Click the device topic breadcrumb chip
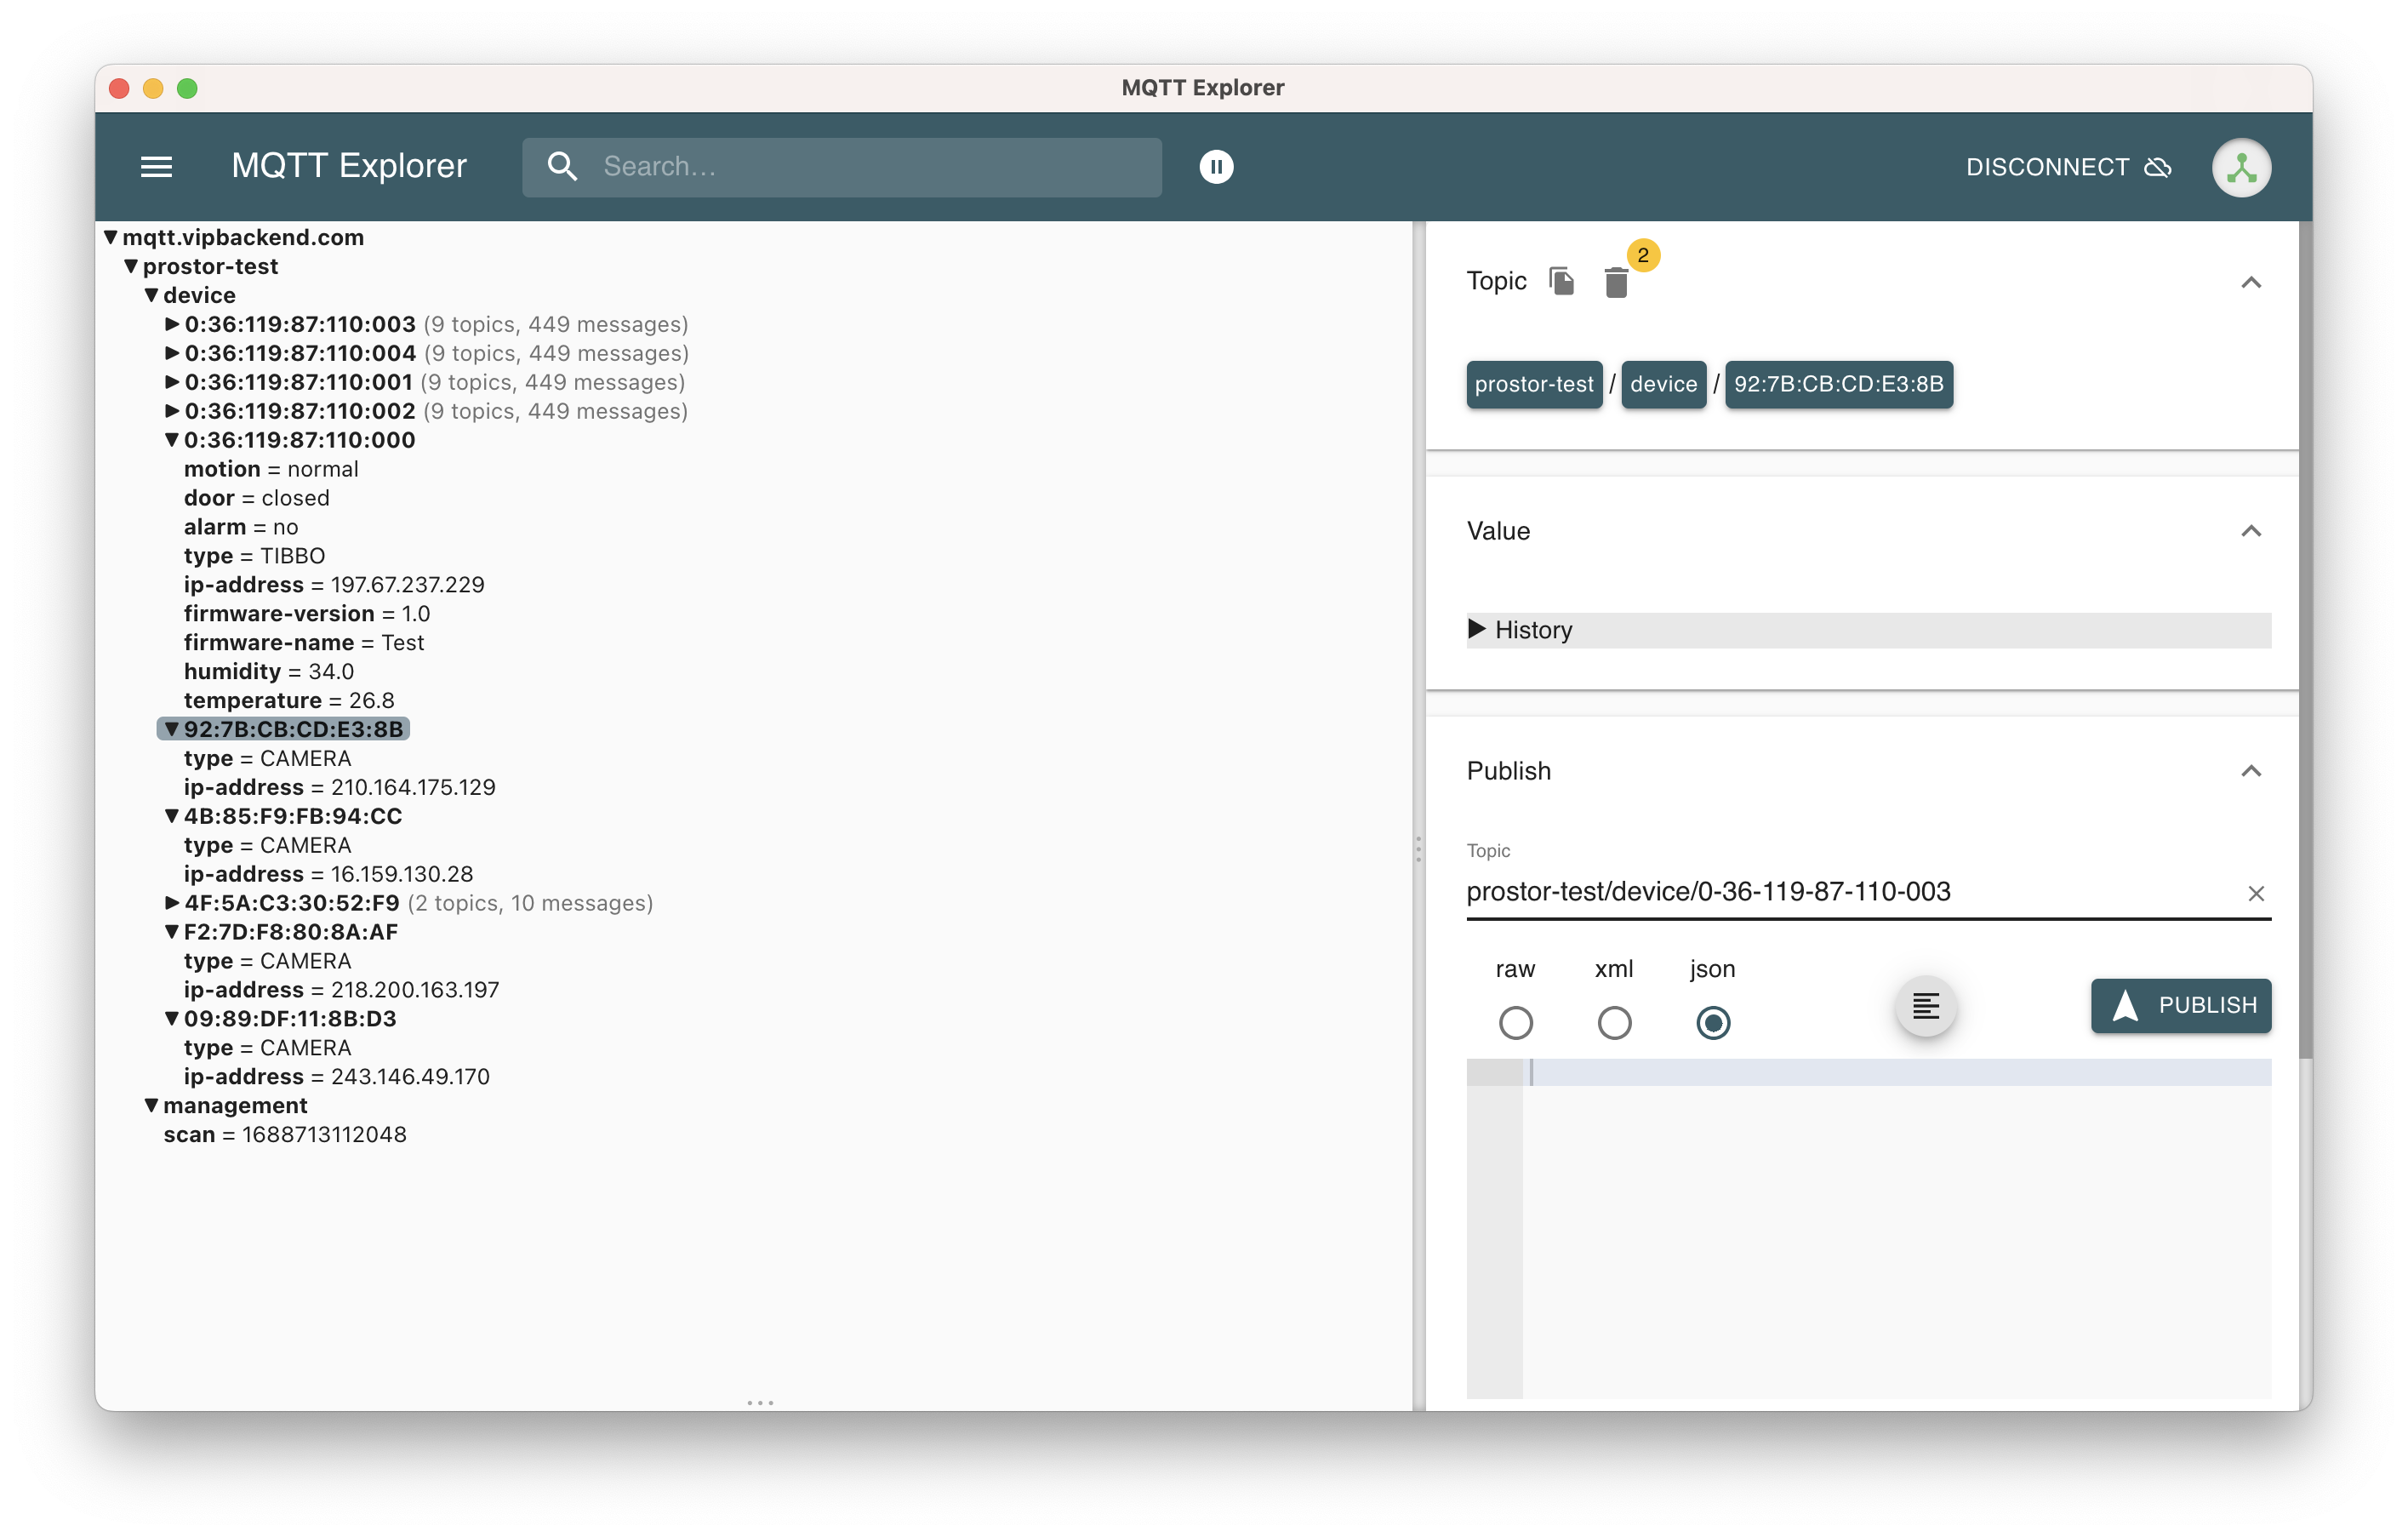The image size is (2408, 1537). 1662,384
